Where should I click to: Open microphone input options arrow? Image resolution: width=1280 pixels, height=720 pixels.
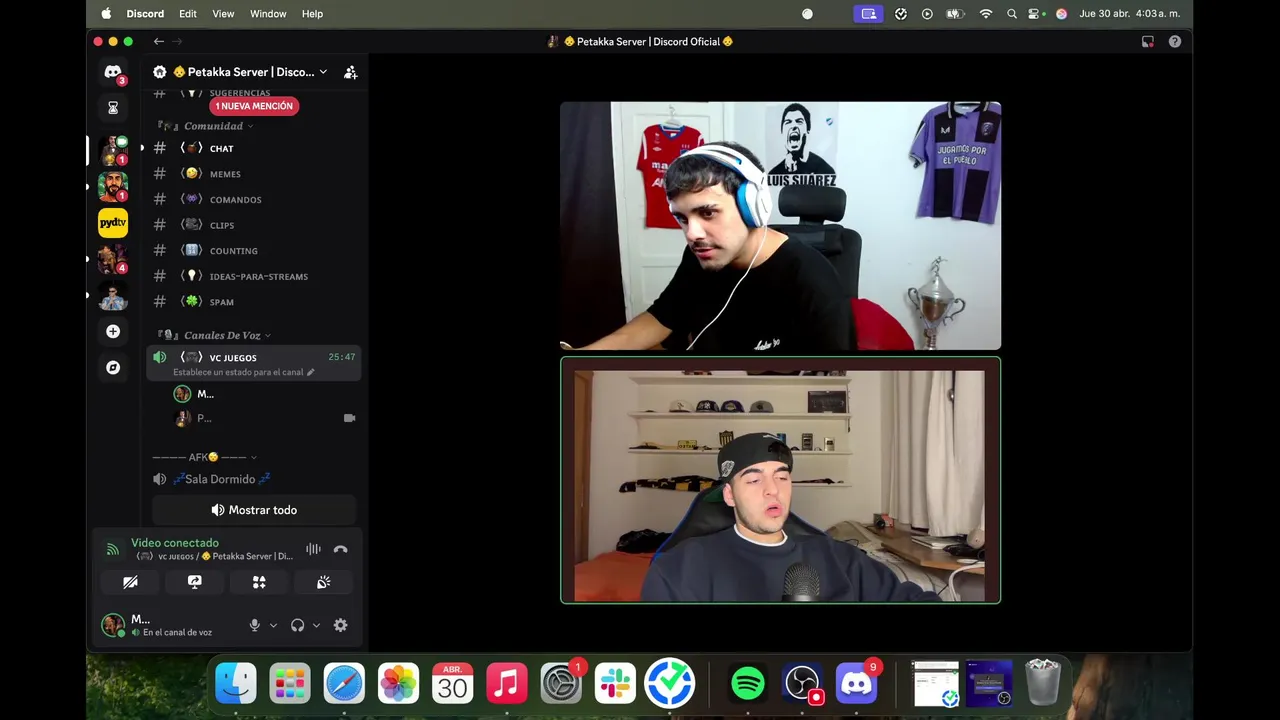click(273, 625)
